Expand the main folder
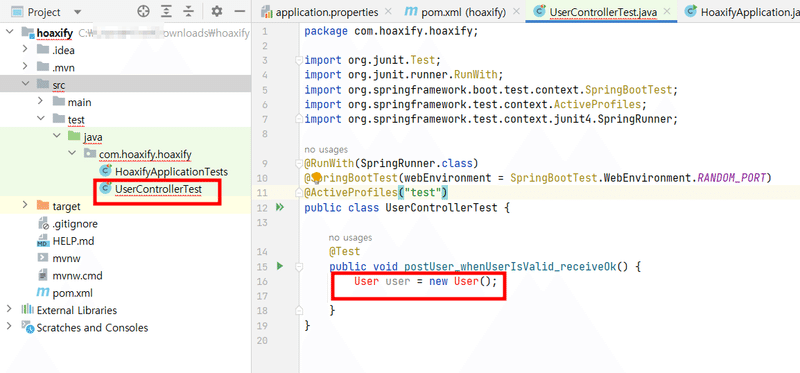 41,101
